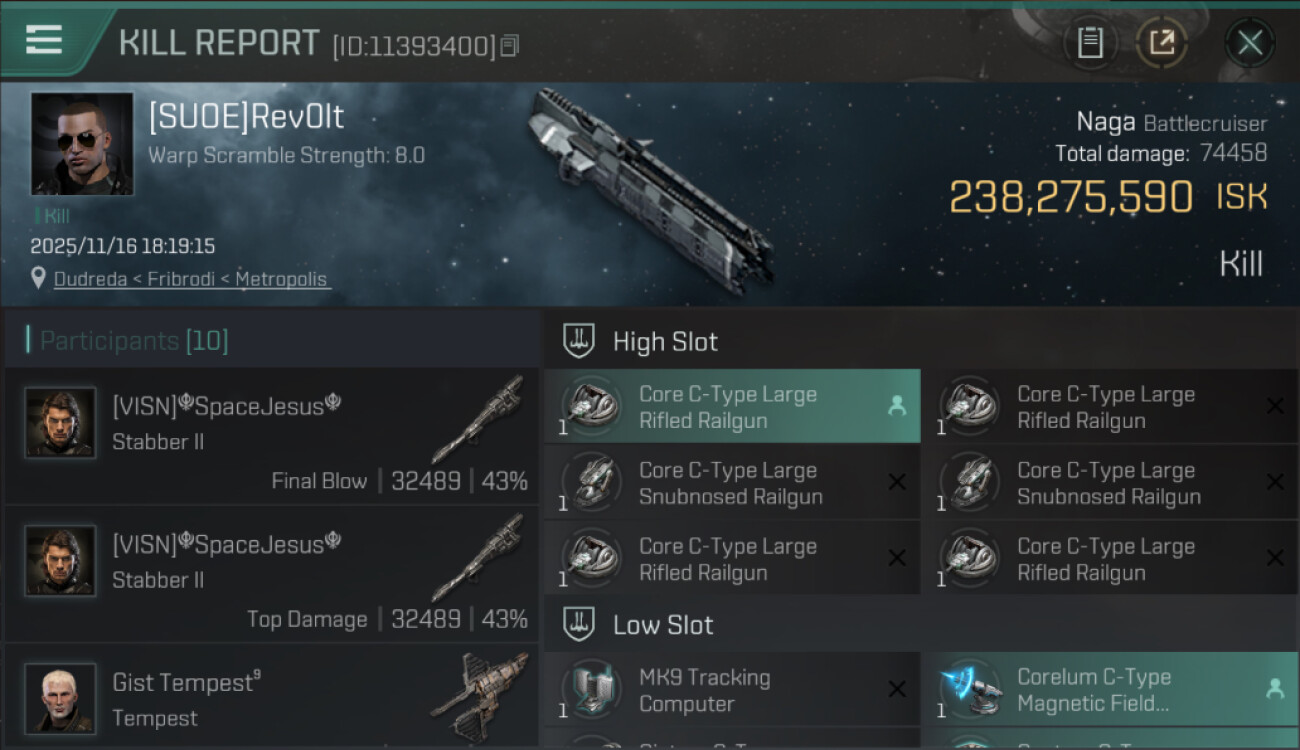Copy the kill report ID

click(x=510, y=46)
